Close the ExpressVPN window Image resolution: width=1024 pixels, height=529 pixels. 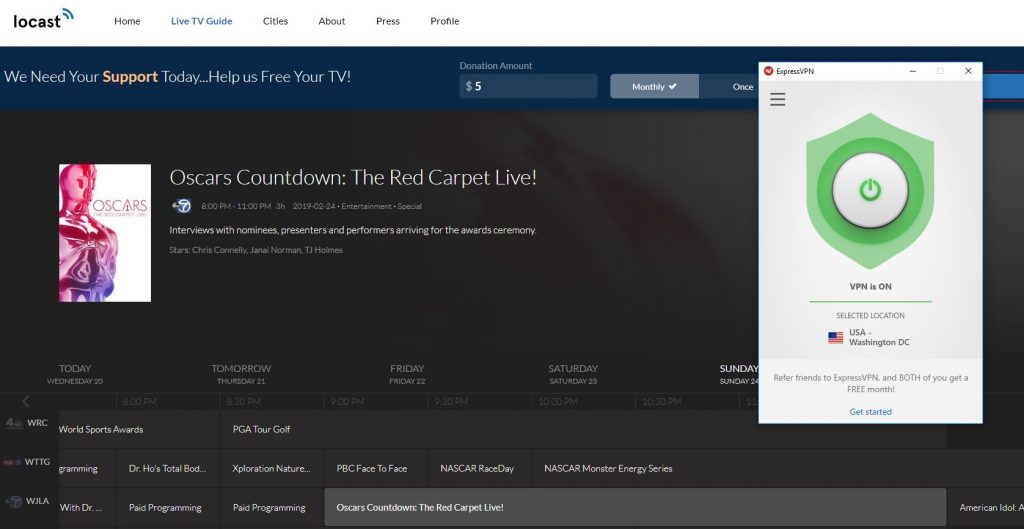(968, 71)
